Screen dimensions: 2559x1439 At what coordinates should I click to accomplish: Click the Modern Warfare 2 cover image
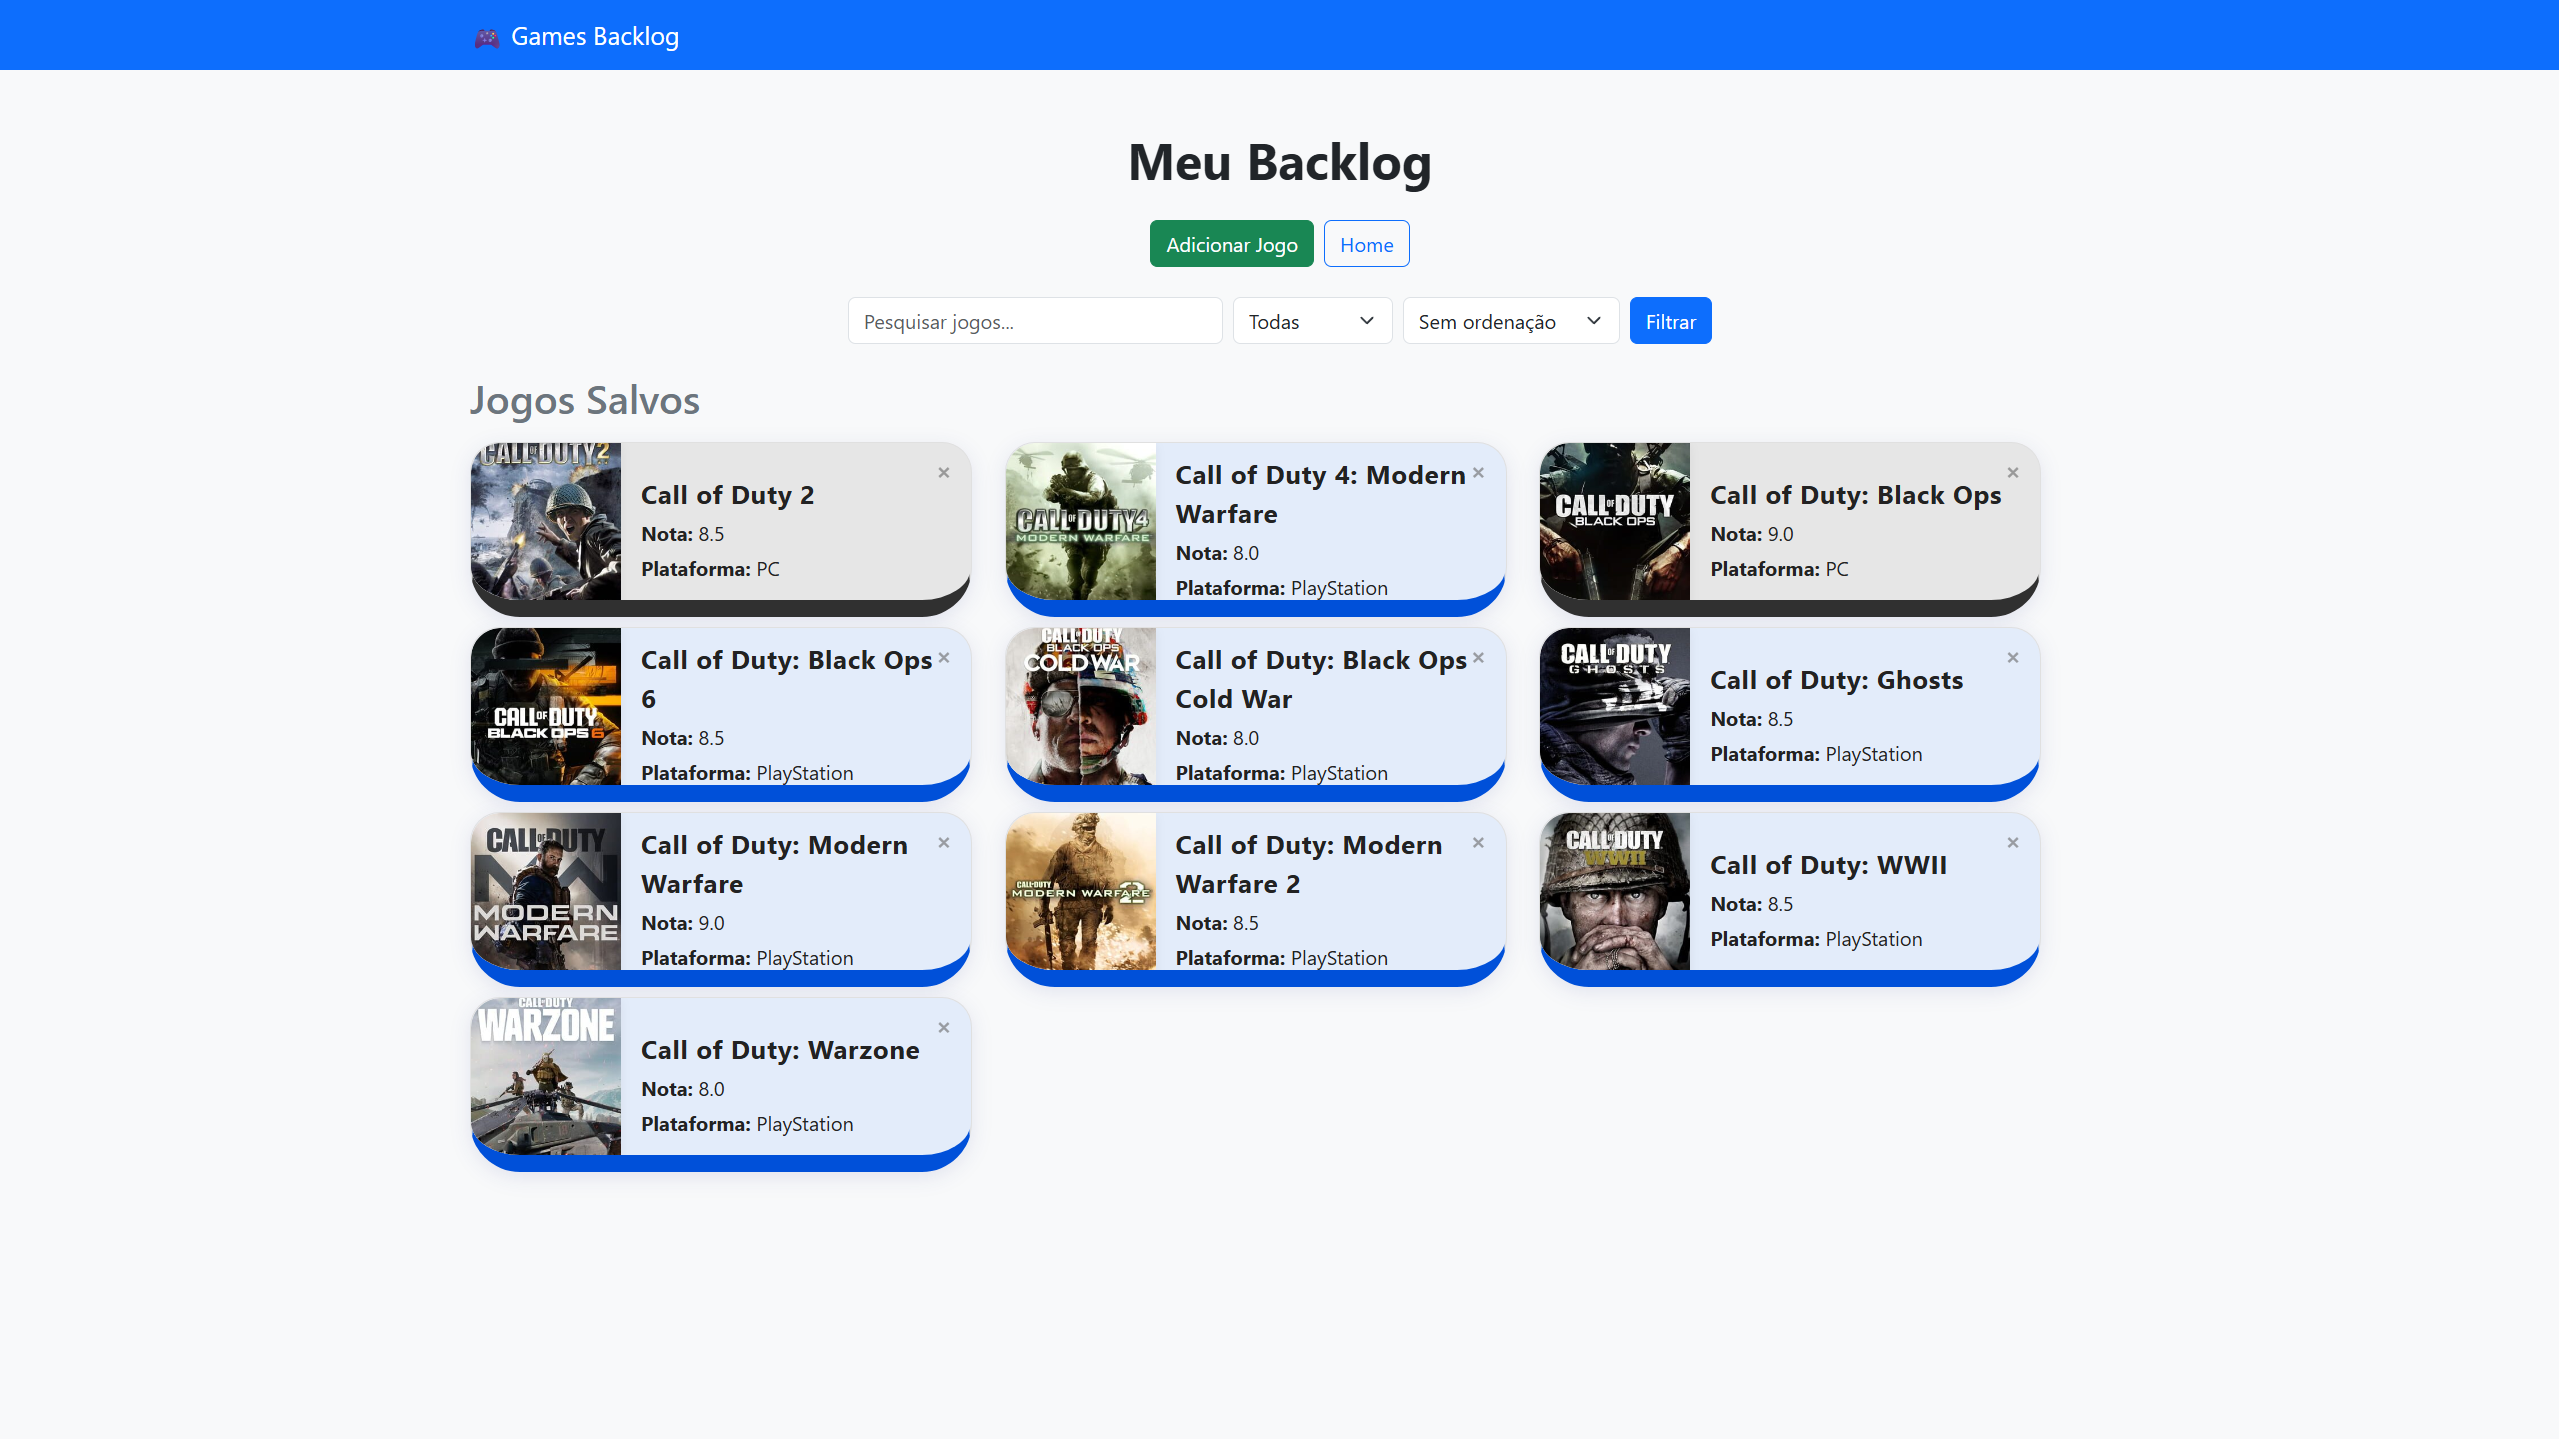1080,891
